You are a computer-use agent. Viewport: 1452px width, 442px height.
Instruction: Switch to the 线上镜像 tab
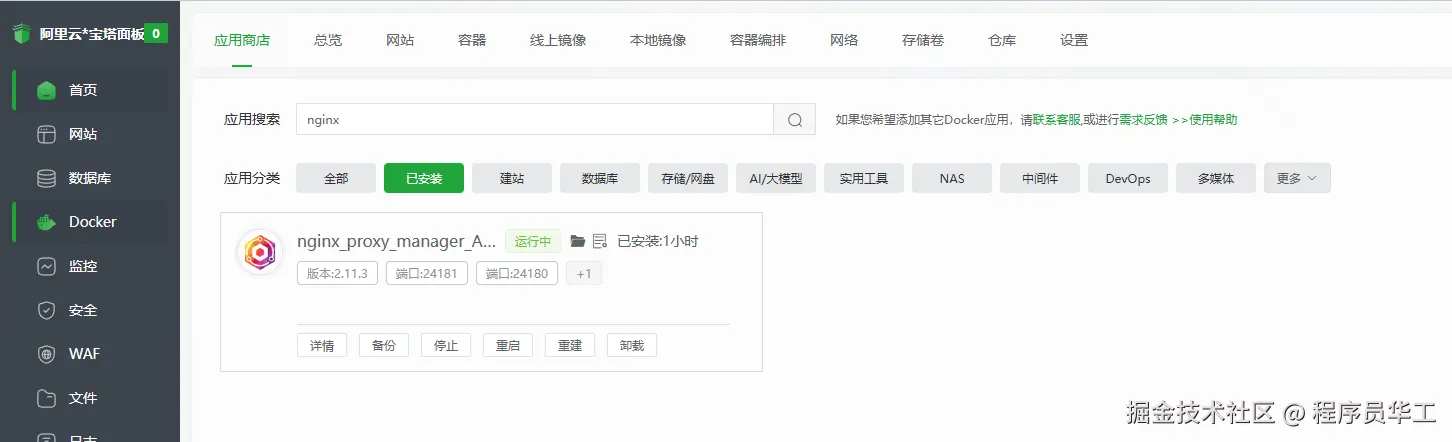tap(558, 40)
